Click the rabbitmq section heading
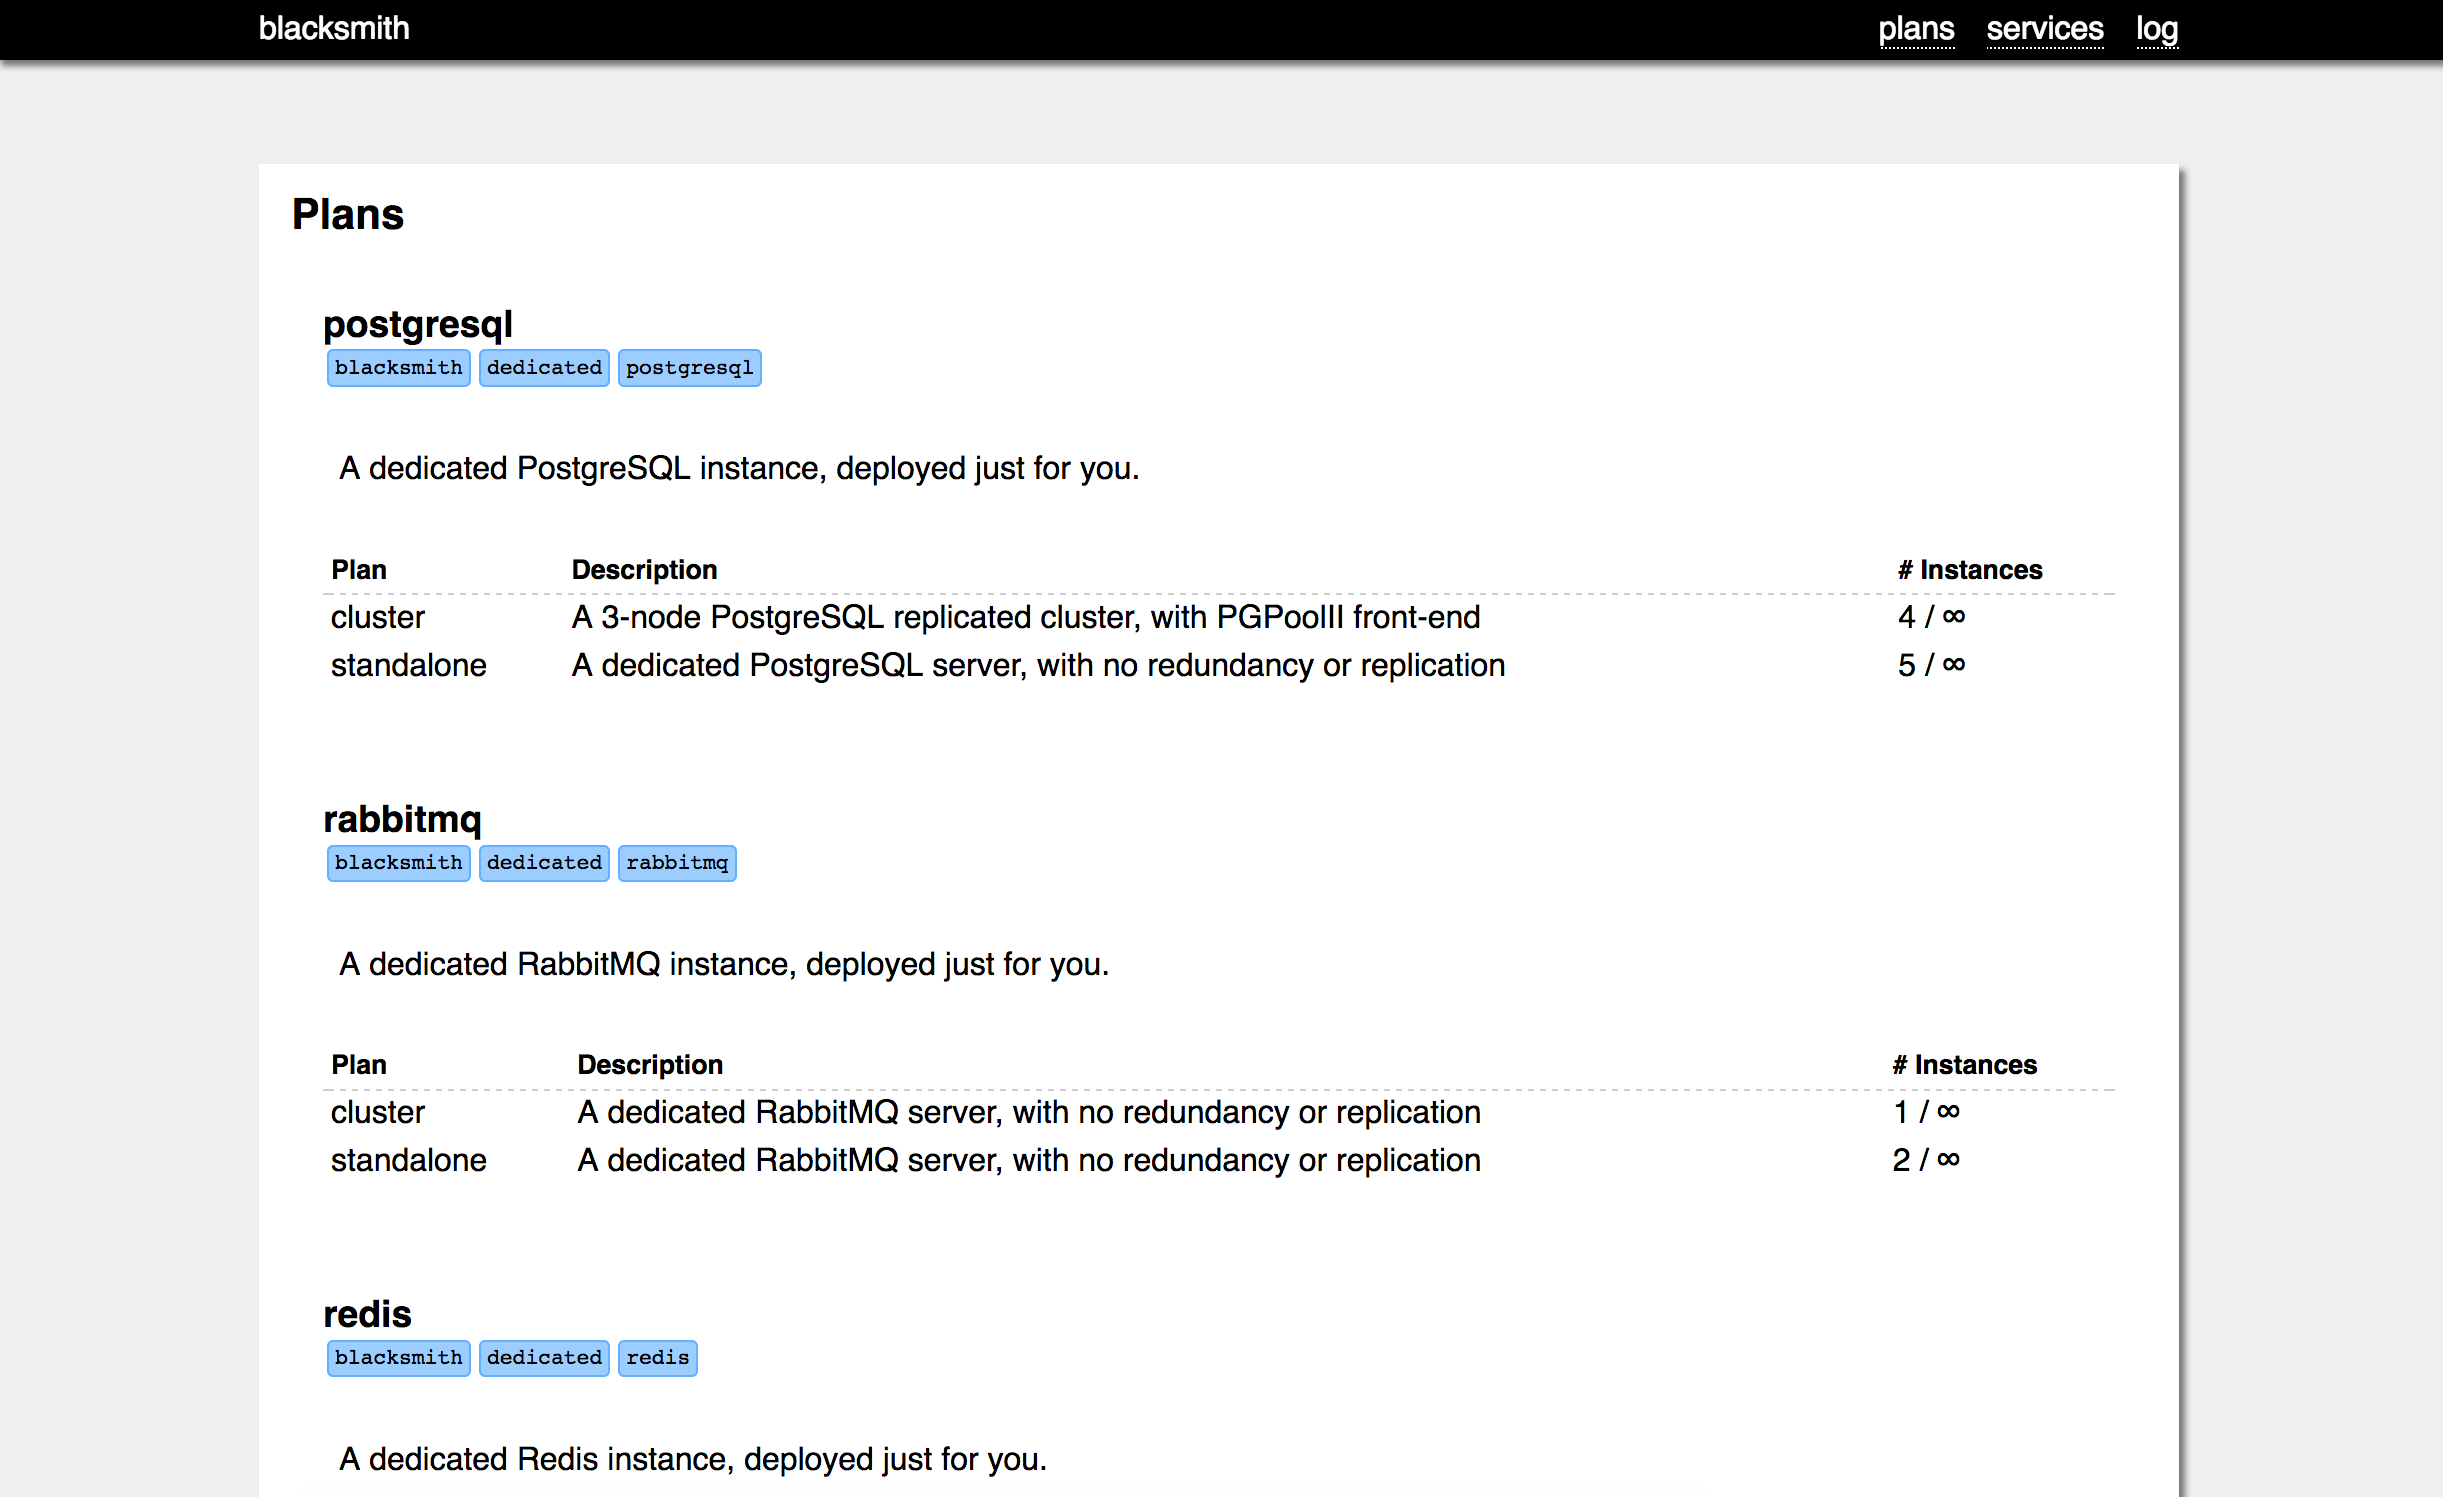 click(x=402, y=819)
